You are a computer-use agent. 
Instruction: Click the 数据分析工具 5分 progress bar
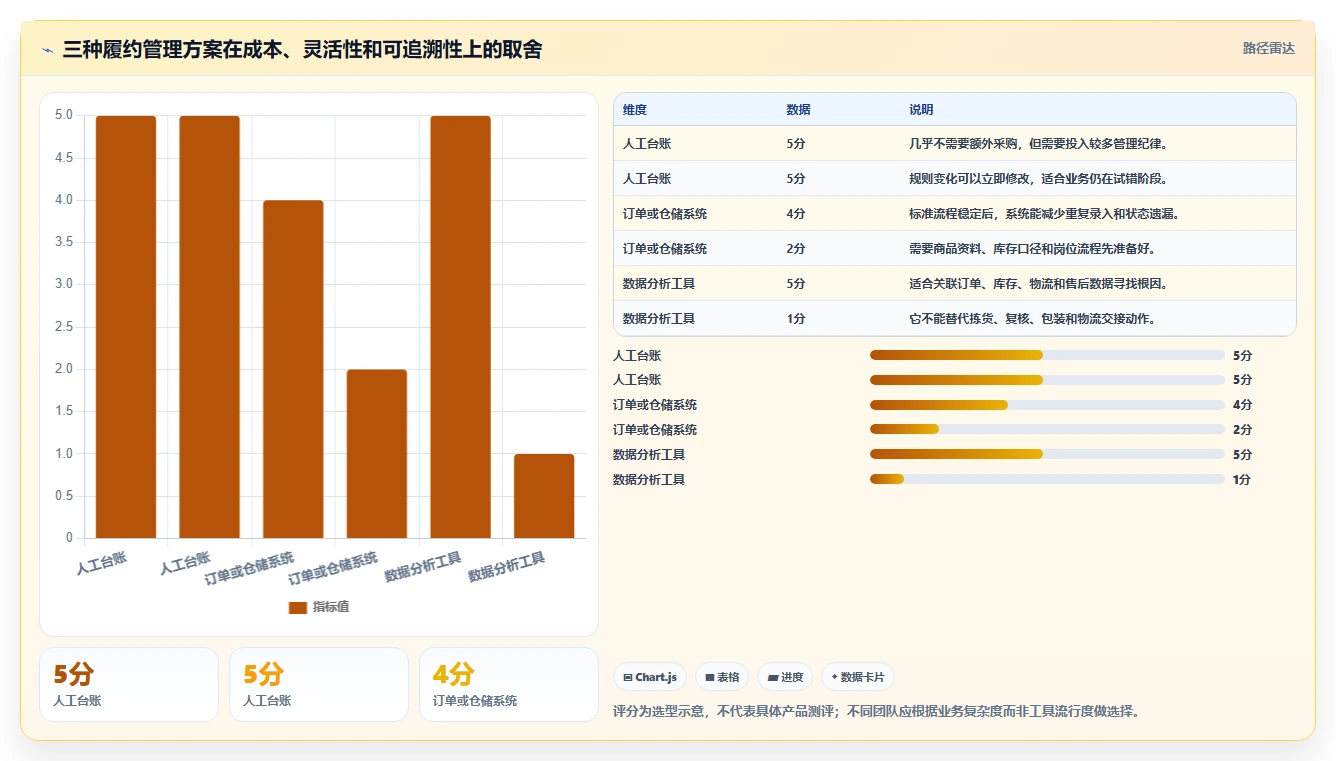point(1047,455)
